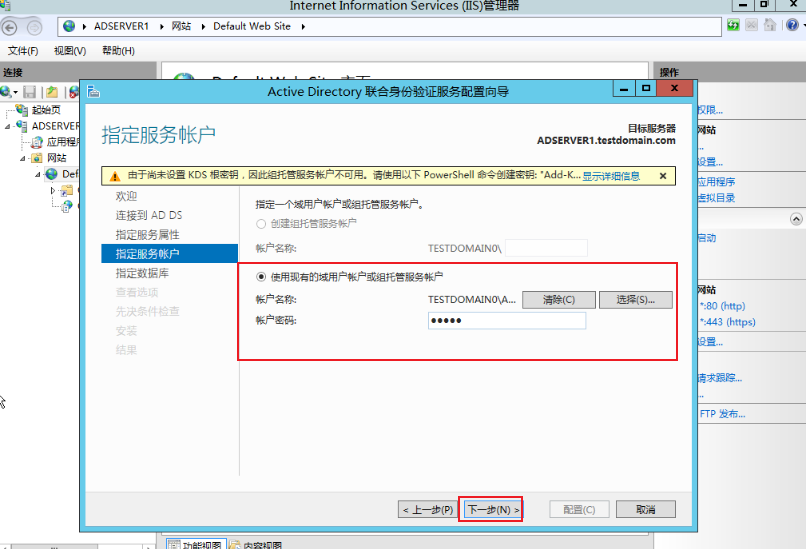Open dropdown arrow next to connect globe icon
The height and width of the screenshot is (549, 806).
(x=15, y=93)
